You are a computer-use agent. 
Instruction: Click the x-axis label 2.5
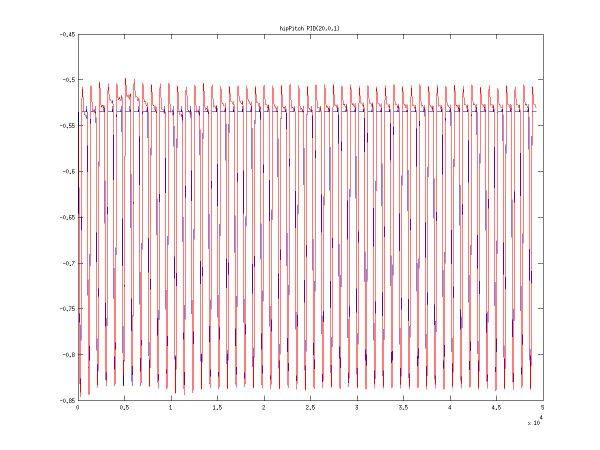point(310,408)
